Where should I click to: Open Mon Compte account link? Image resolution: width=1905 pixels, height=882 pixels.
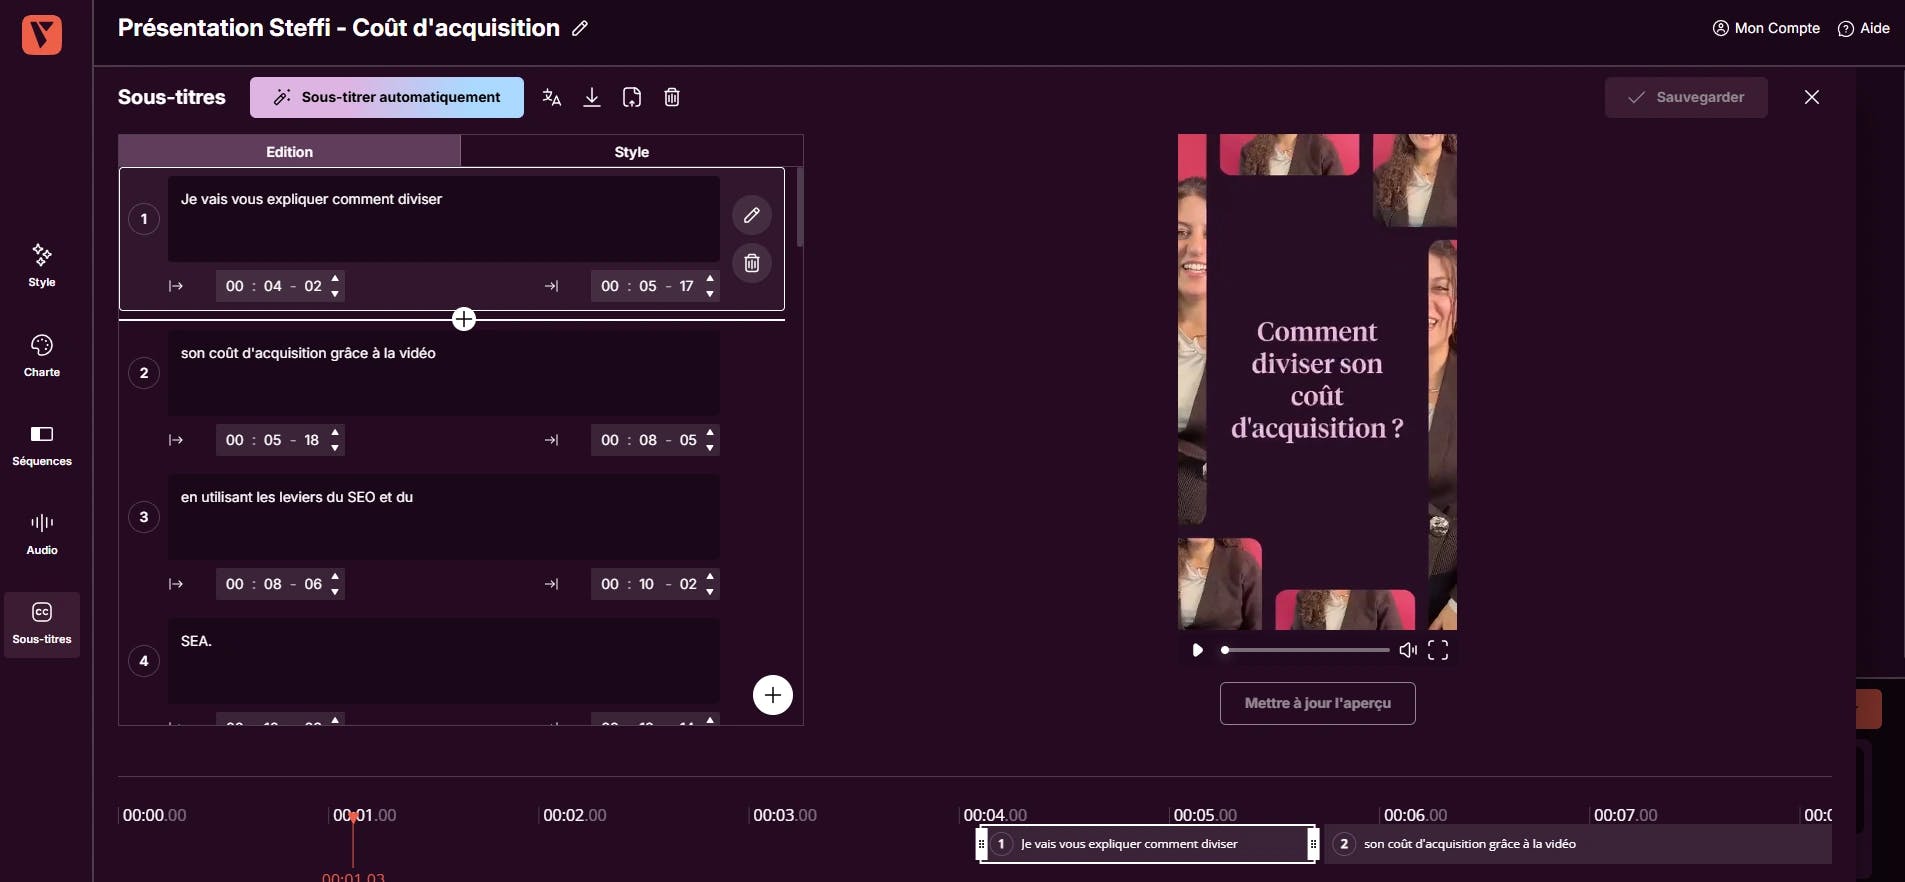pos(1766,28)
